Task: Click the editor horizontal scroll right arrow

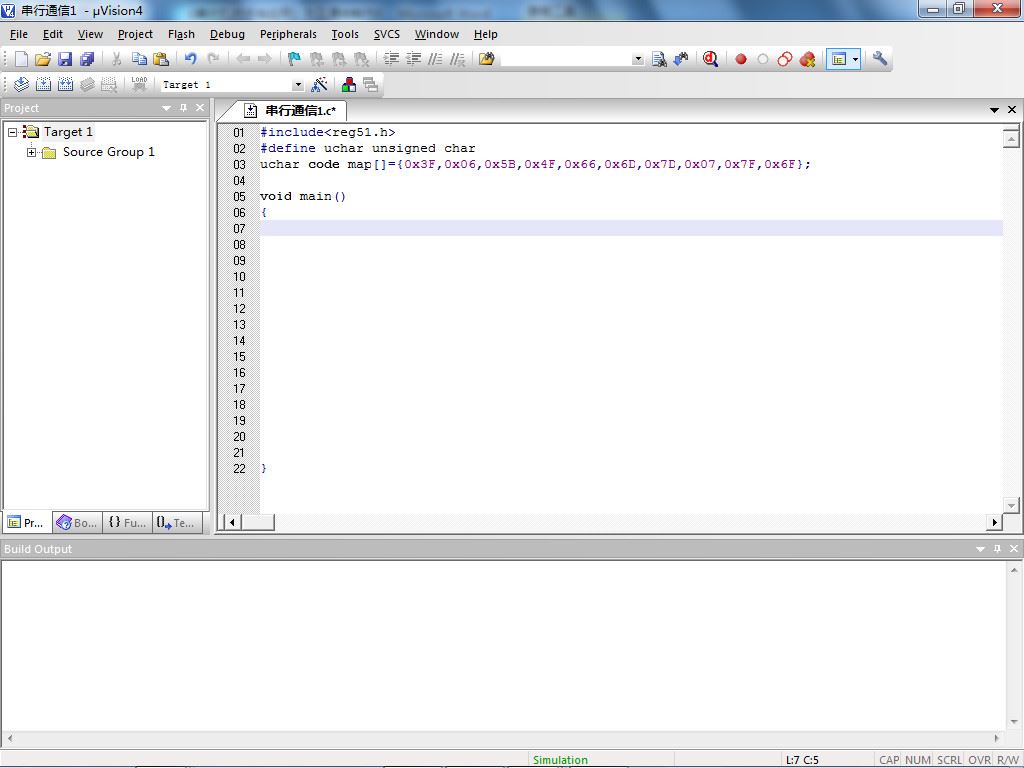Action: pyautogui.click(x=994, y=522)
